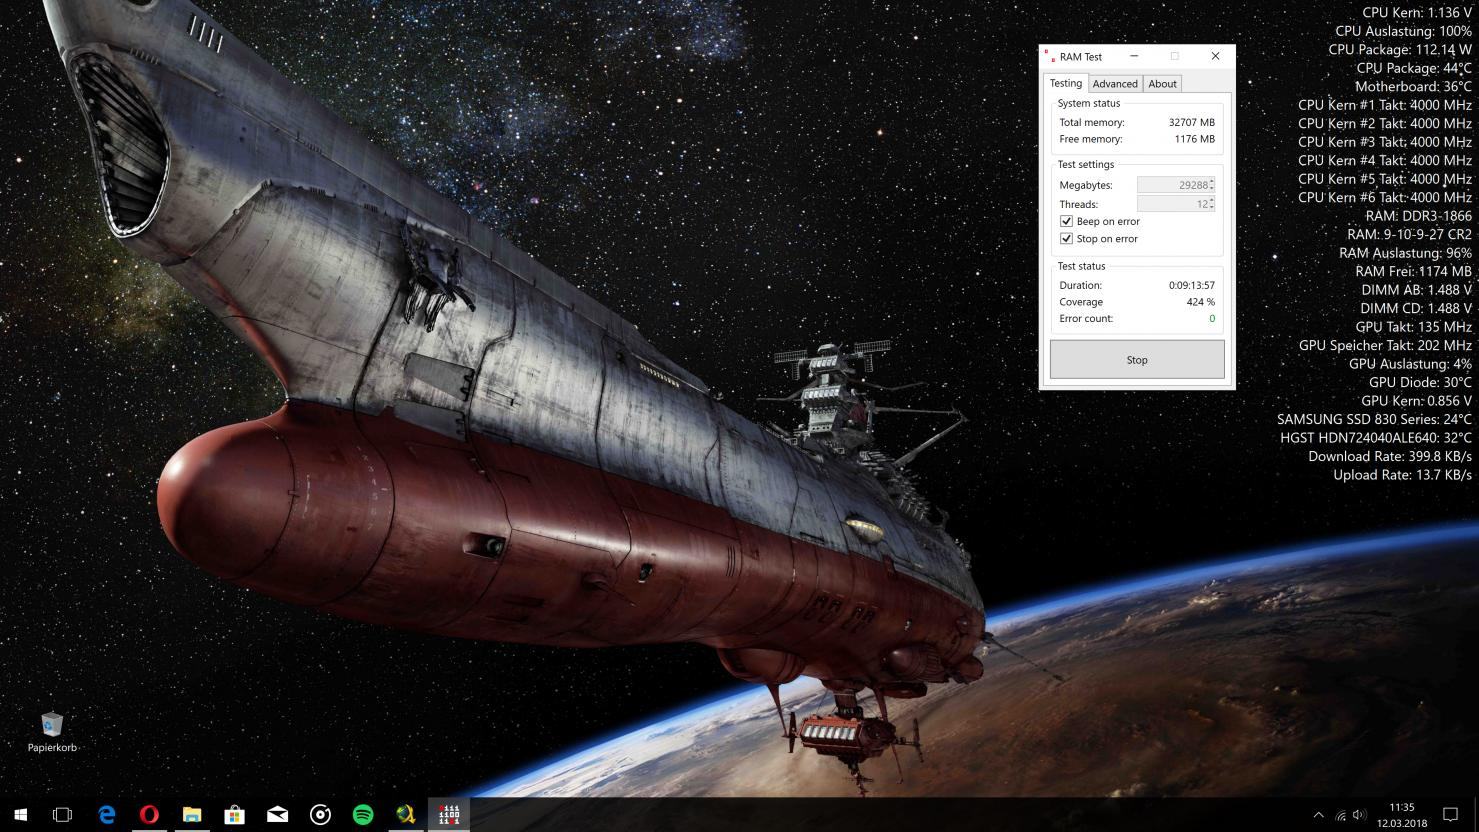Viewport: 1479px width, 832px height.
Task: Click the GPU Diode: 30°C readout
Action: coord(1420,382)
